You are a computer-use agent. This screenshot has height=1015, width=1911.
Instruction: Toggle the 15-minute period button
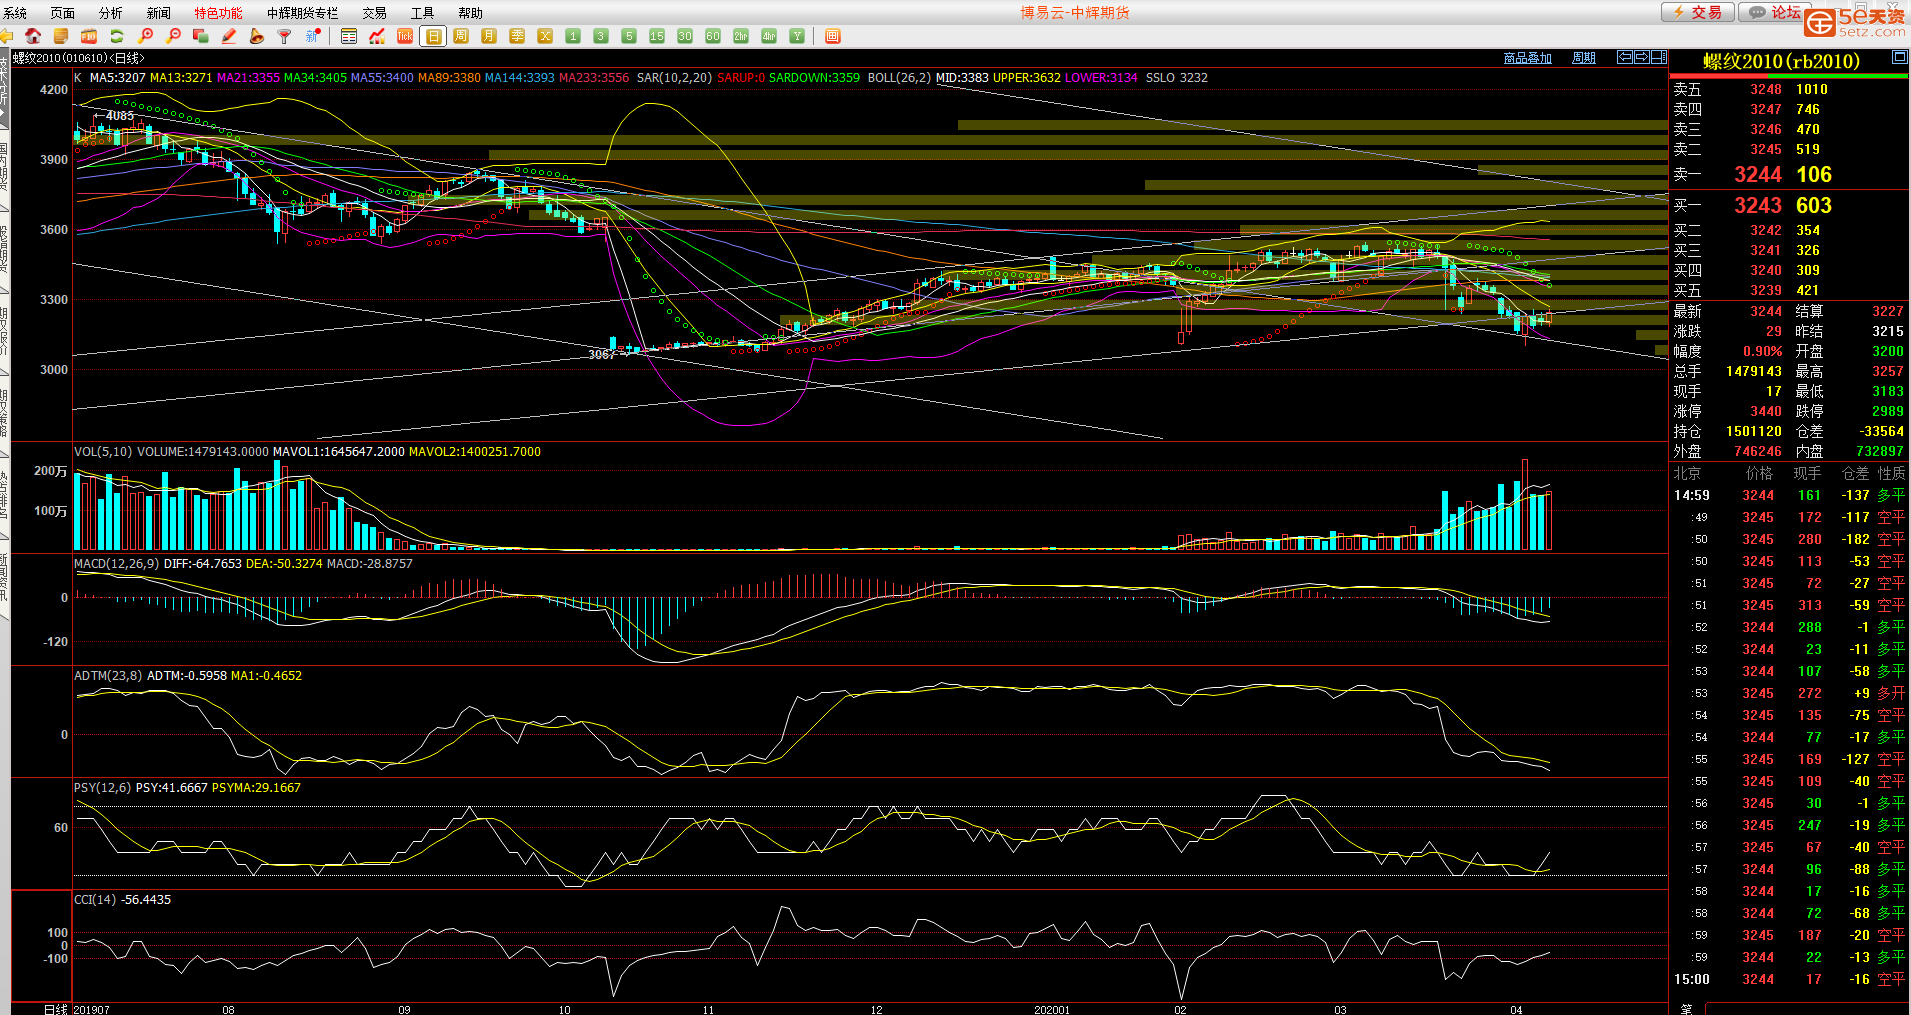tap(657, 36)
